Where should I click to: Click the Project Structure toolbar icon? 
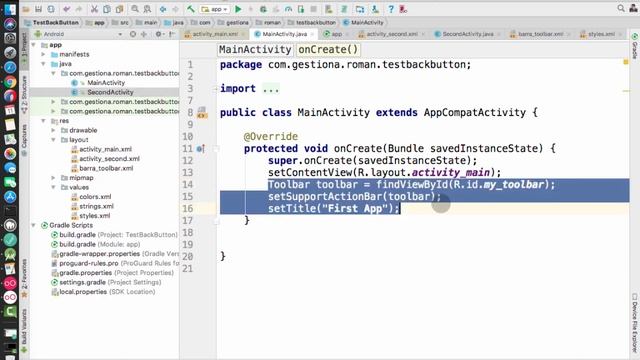pyautogui.click(x=360, y=9)
